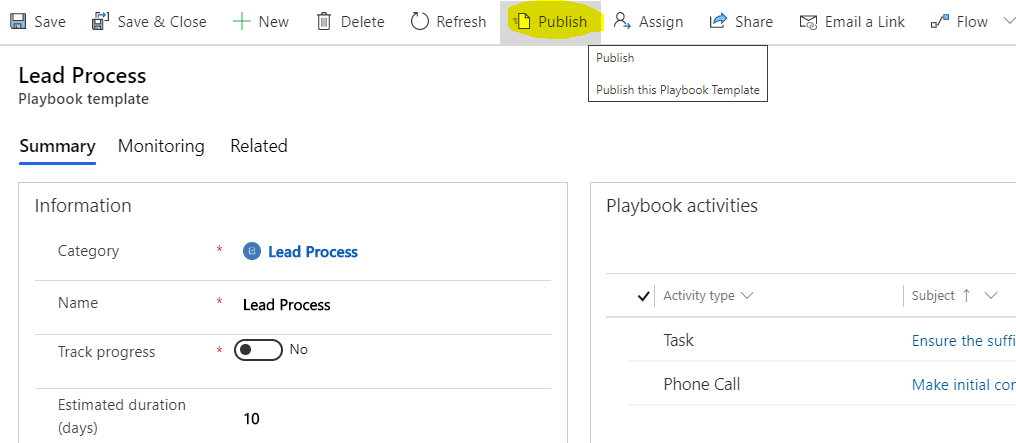
Task: Click the Save floppy disk icon
Action: click(x=17, y=21)
